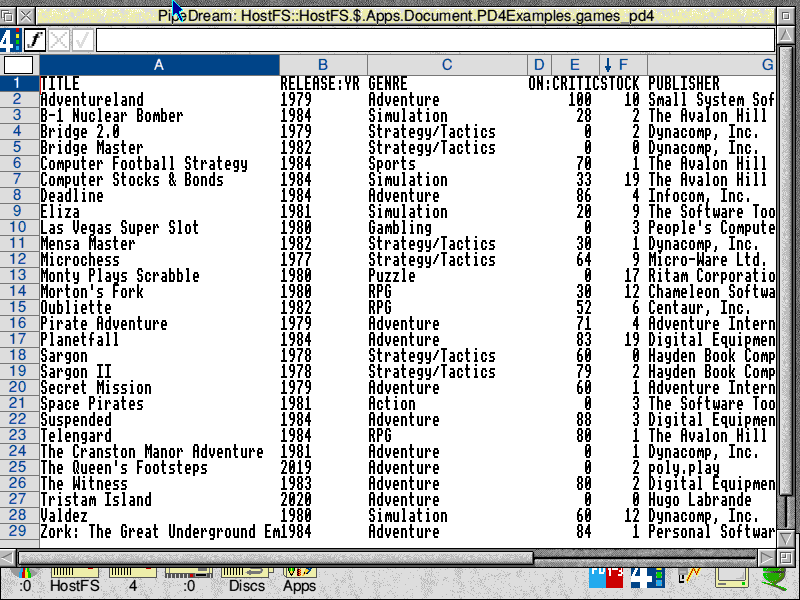Select column C header
Viewport: 800px width, 600px height.
tap(447, 65)
